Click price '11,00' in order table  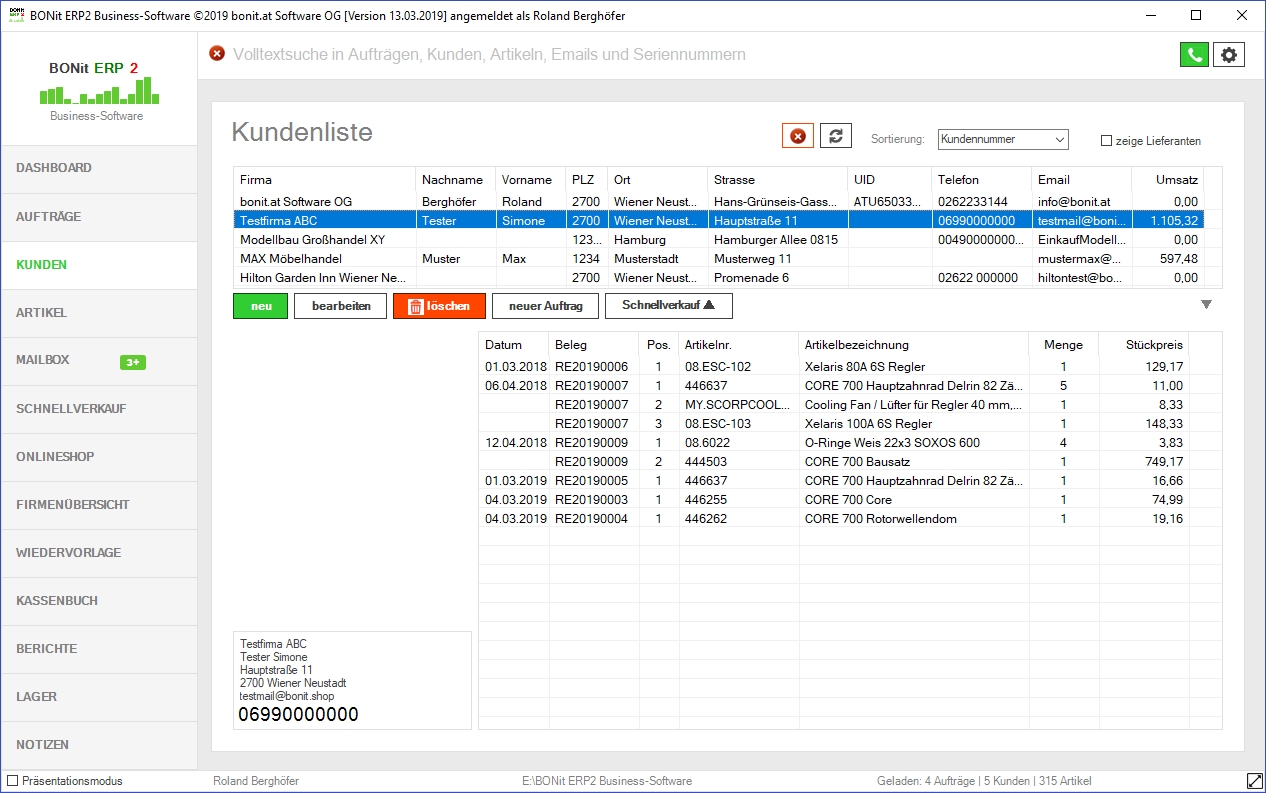[x=1167, y=386]
